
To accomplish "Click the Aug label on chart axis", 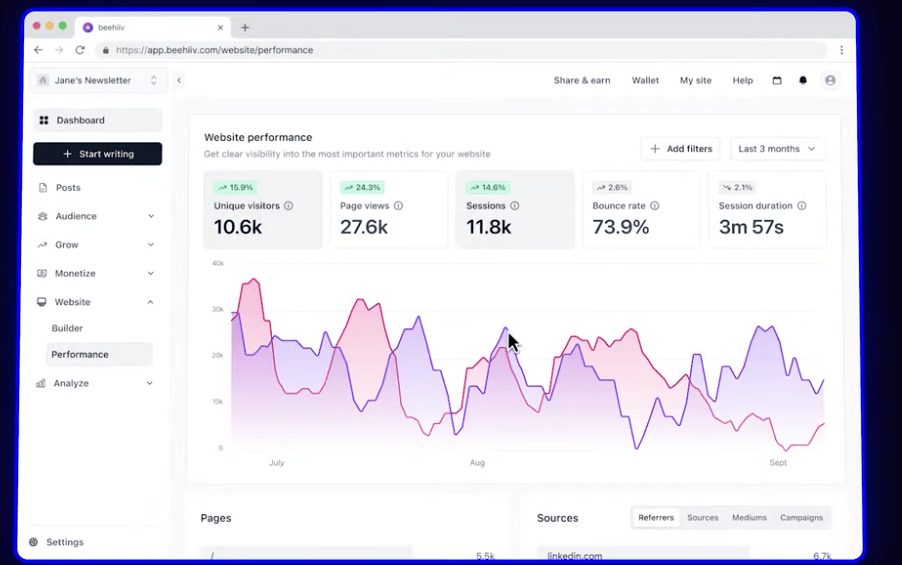I will click(x=477, y=463).
